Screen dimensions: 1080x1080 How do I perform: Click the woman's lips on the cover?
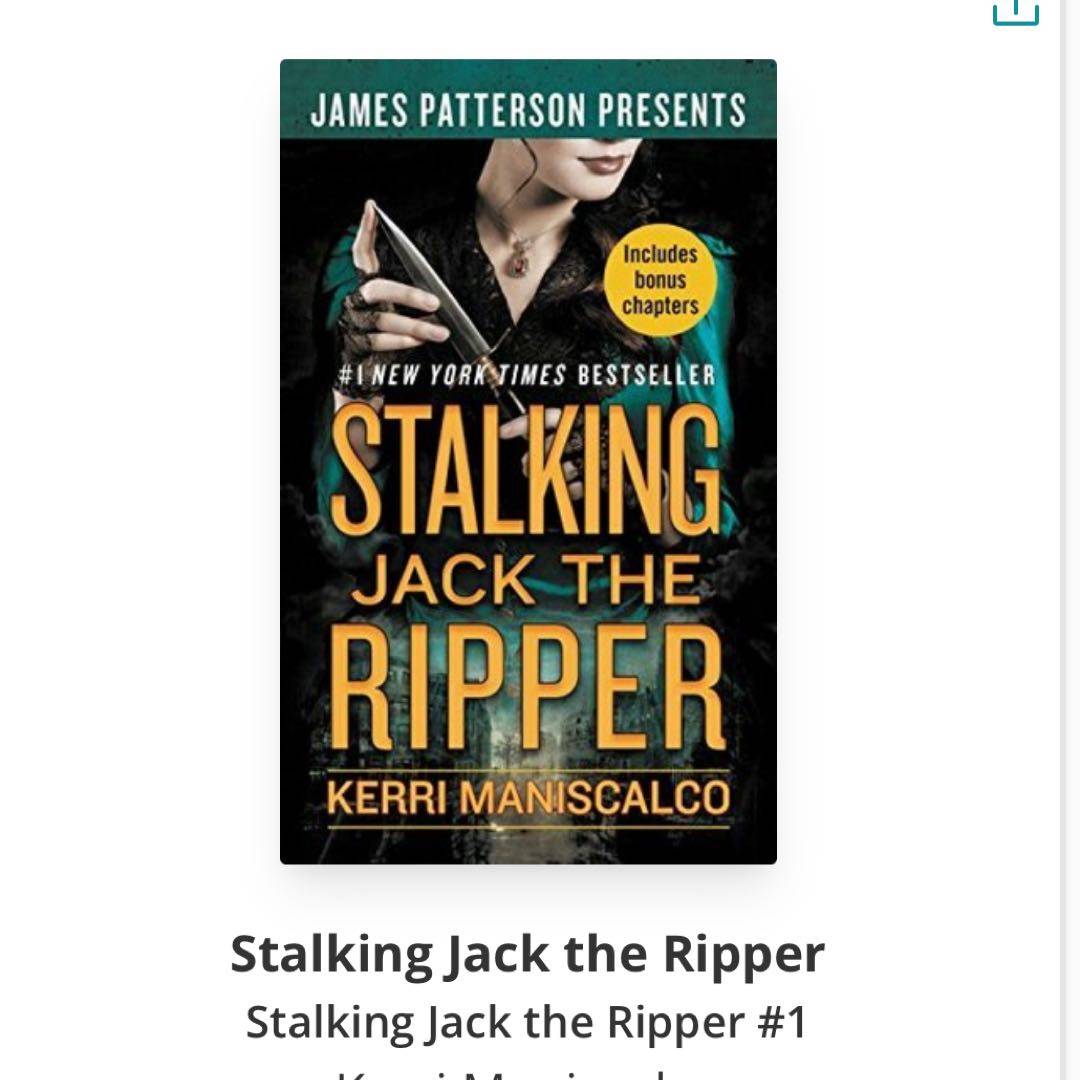pyautogui.click(x=605, y=164)
